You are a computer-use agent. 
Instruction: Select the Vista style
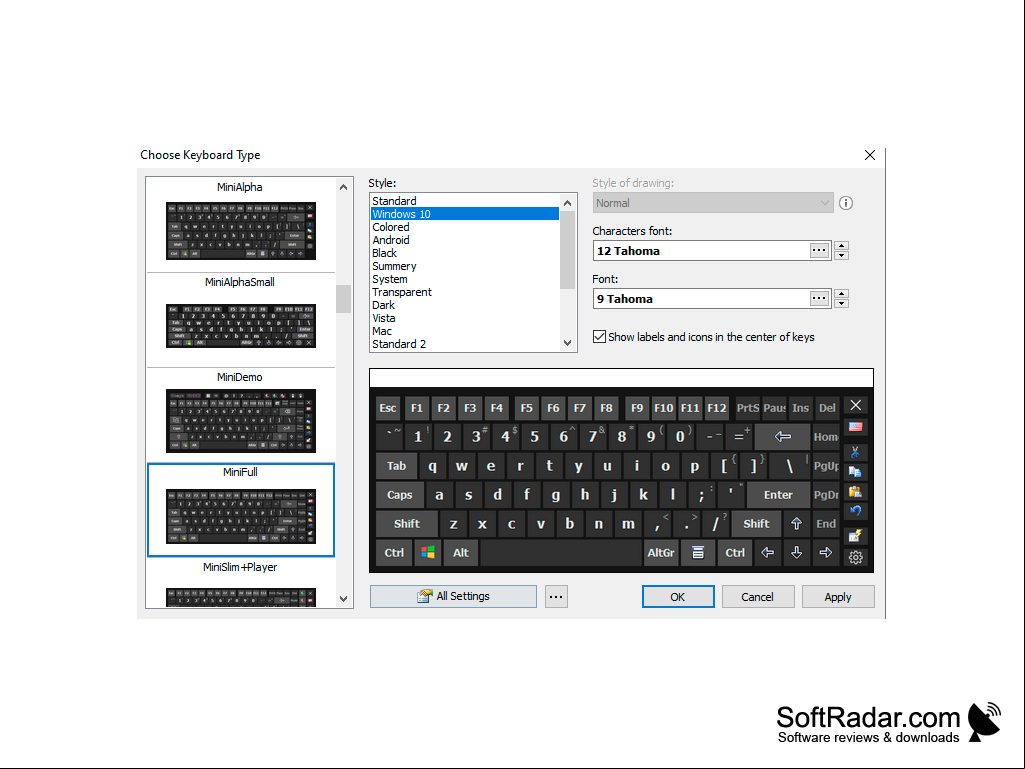pos(465,318)
